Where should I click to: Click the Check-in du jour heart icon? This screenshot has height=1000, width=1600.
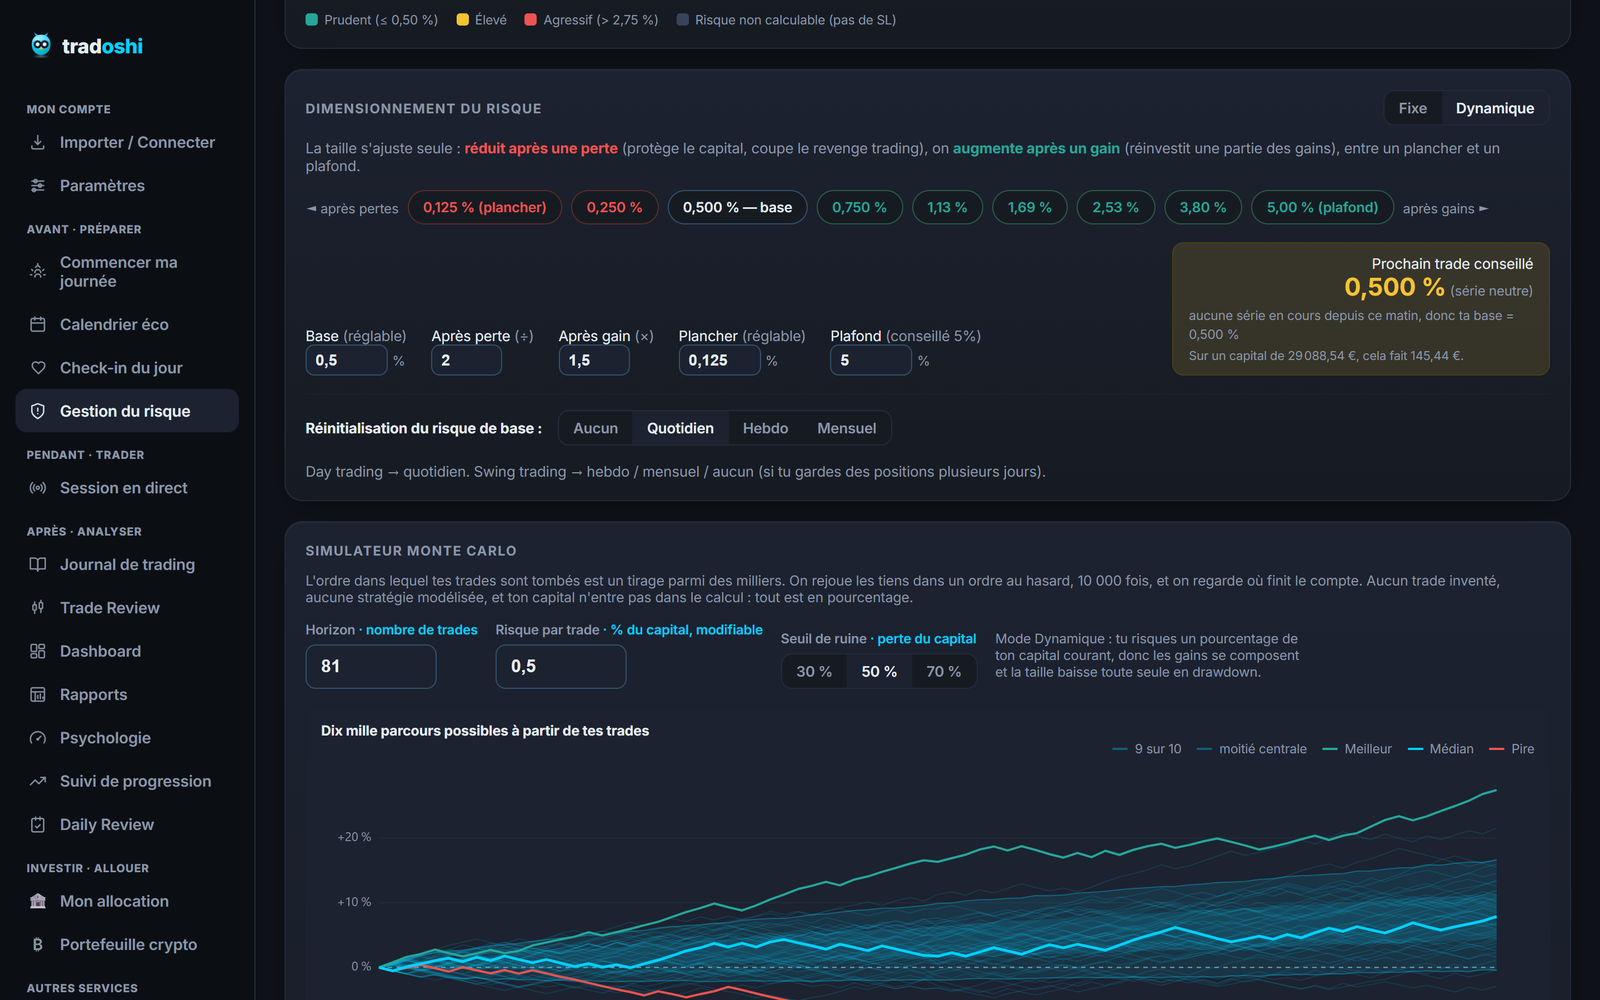38,367
